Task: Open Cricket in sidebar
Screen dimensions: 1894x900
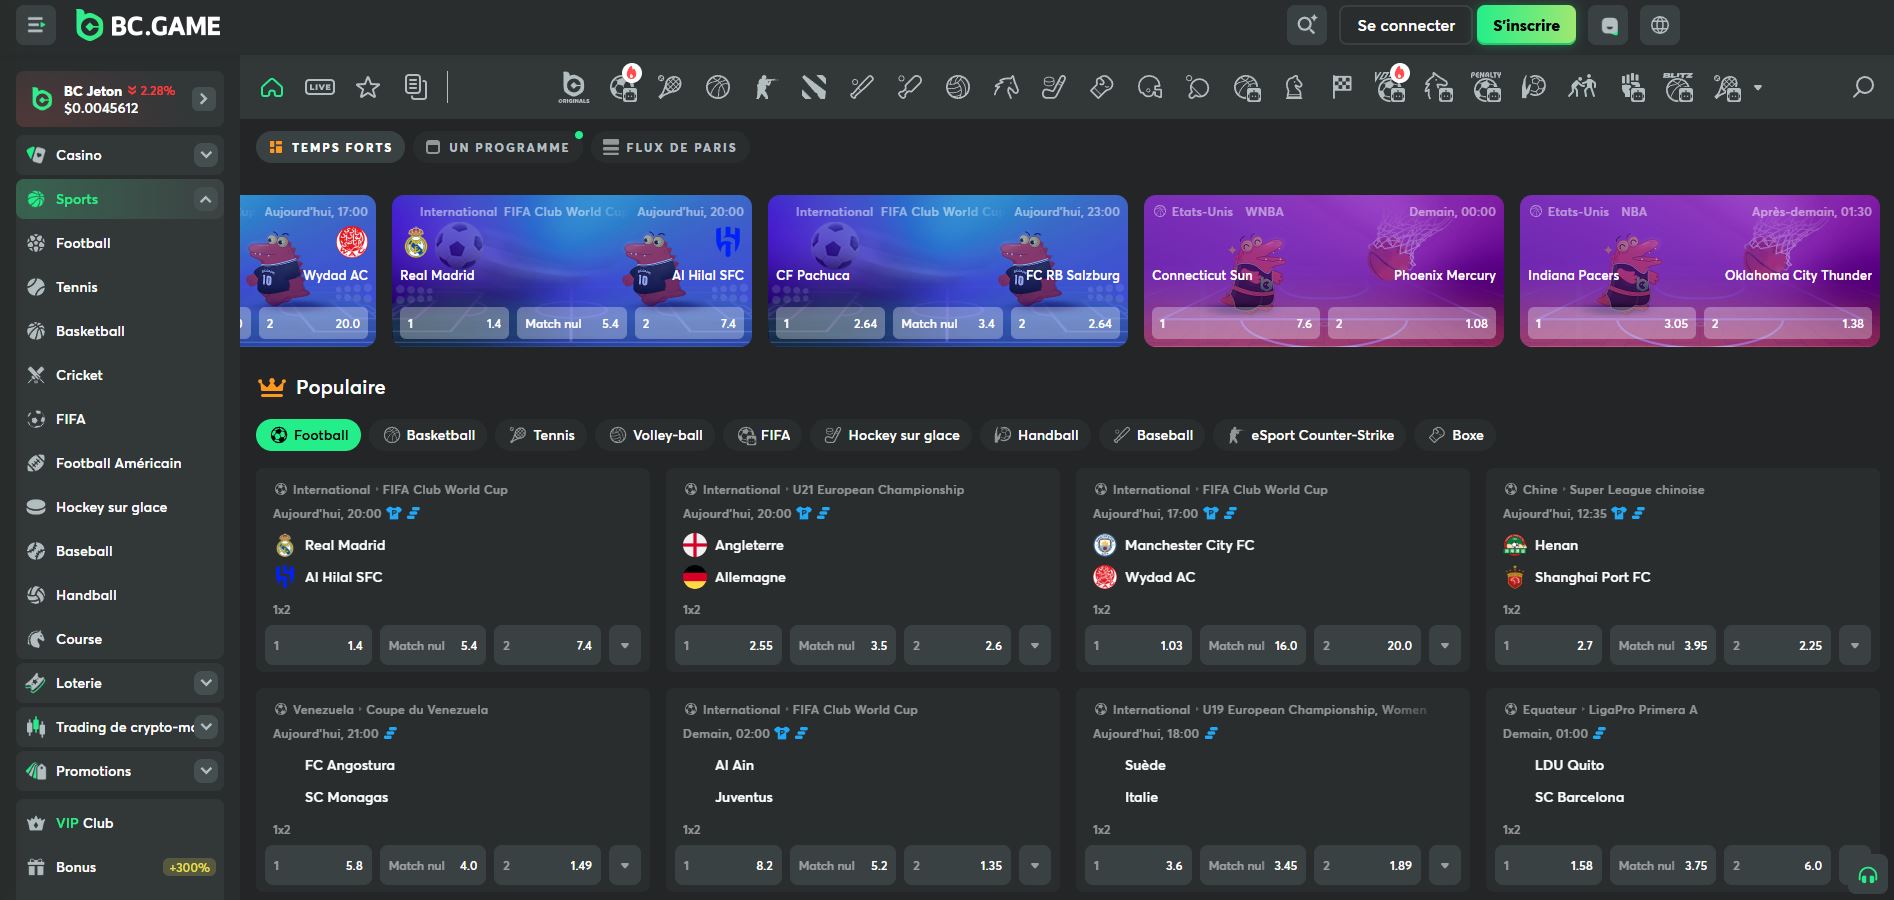Action: [120, 375]
